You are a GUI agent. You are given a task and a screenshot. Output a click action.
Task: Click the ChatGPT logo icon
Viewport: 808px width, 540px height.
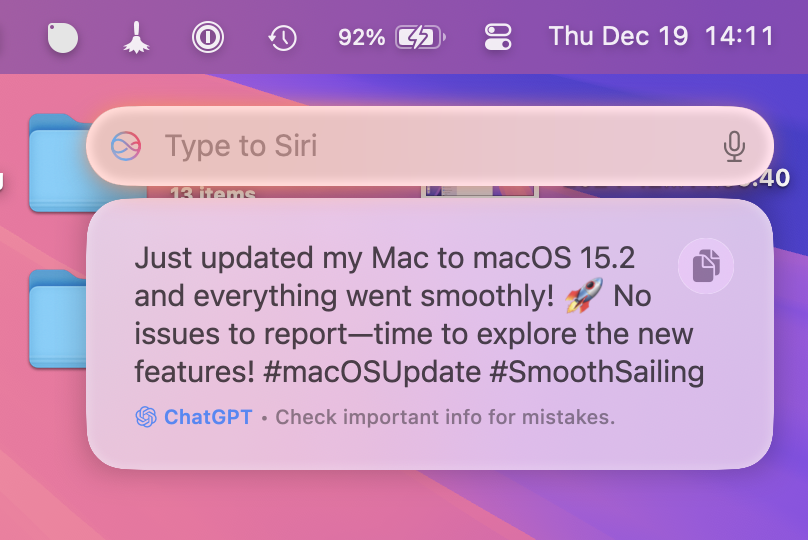(146, 417)
